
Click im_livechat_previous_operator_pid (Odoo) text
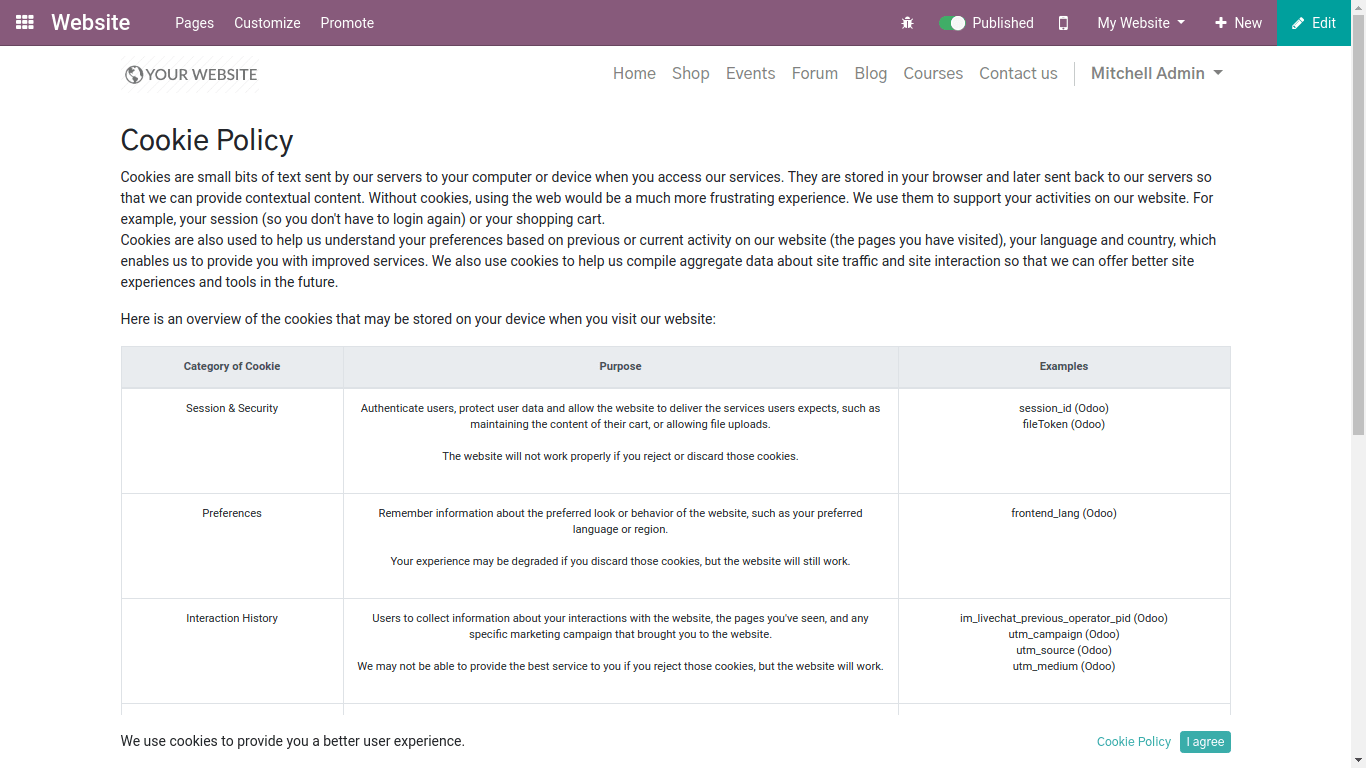pyautogui.click(x=1064, y=619)
